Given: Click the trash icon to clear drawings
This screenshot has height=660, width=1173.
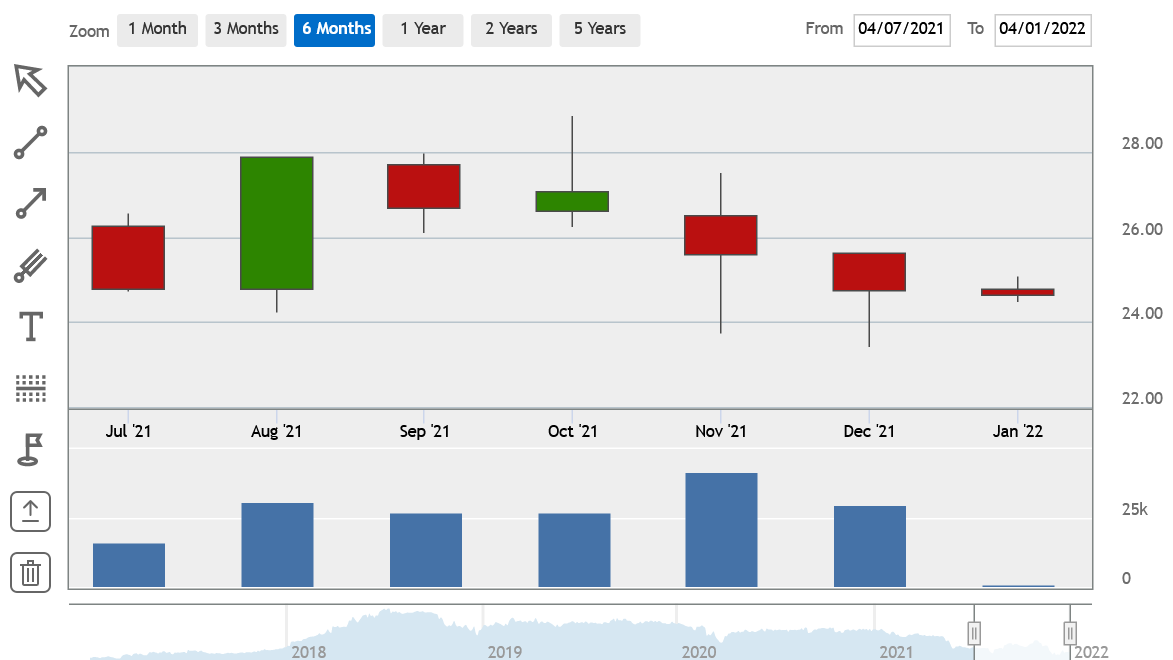Looking at the screenshot, I should 30,572.
